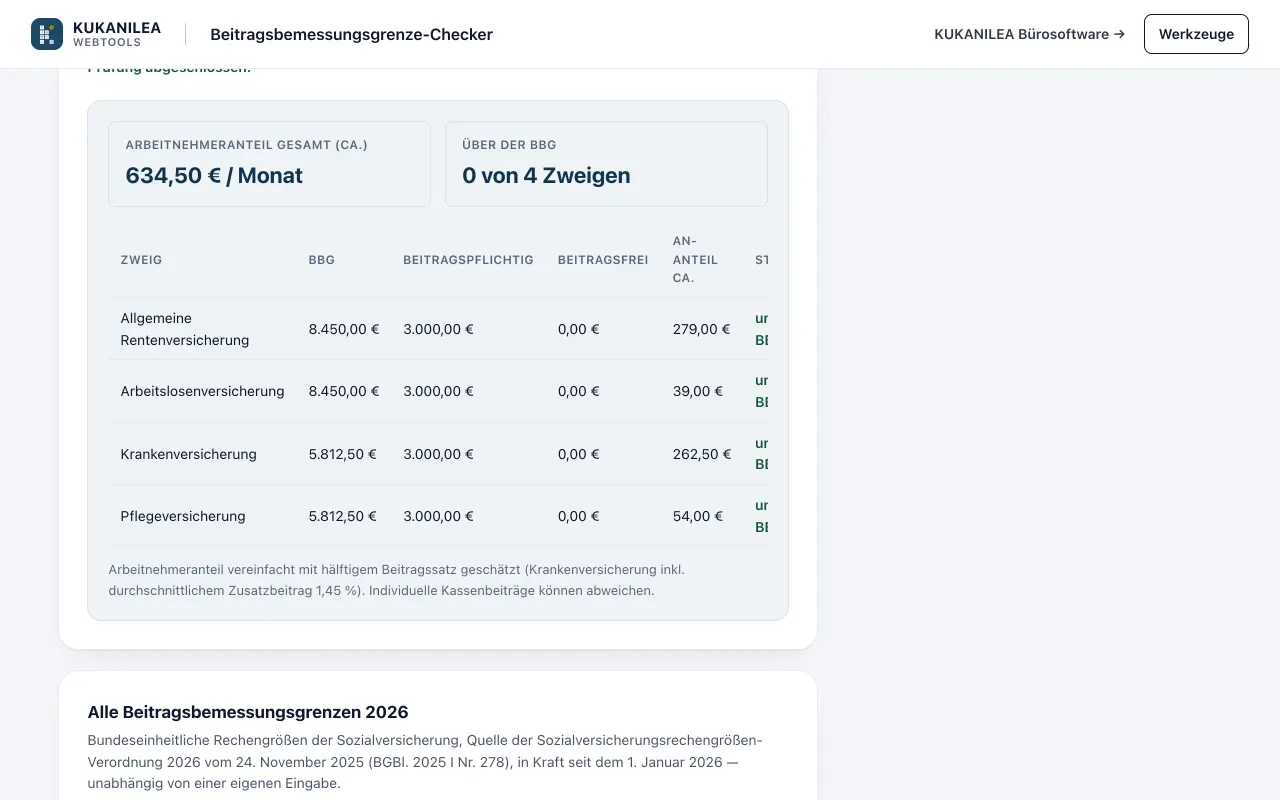Viewport: 1280px width, 800px height.
Task: Open the KUKANILEA Bürosoftware link
Action: [1029, 34]
